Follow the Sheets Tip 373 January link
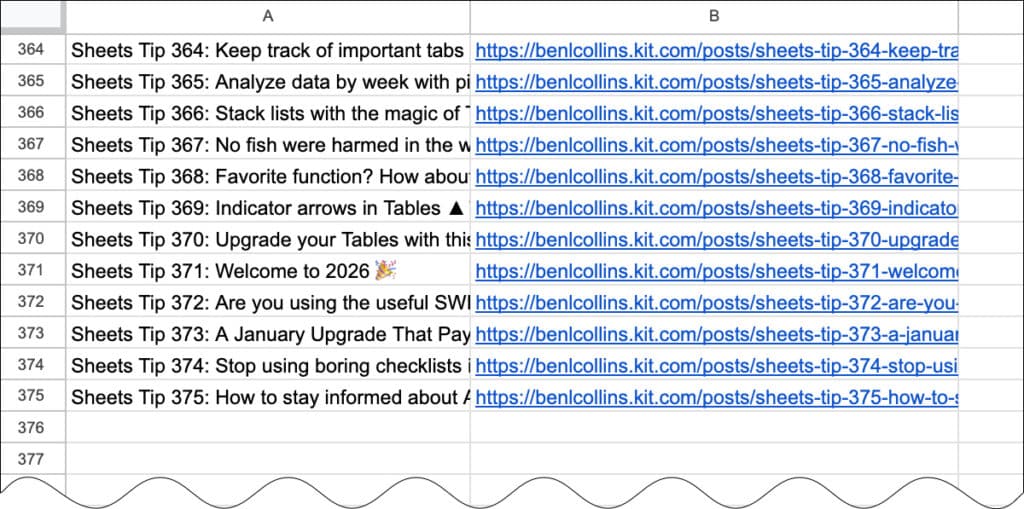This screenshot has width=1024, height=509. pos(715,334)
